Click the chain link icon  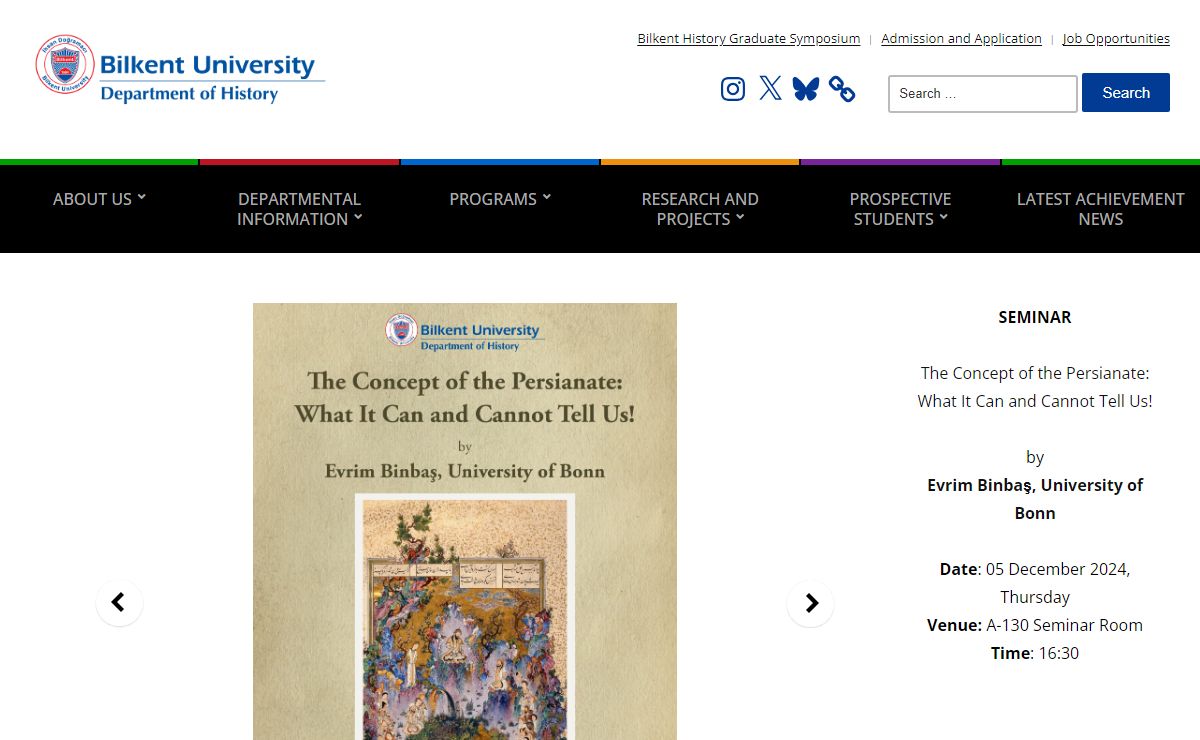coord(842,89)
